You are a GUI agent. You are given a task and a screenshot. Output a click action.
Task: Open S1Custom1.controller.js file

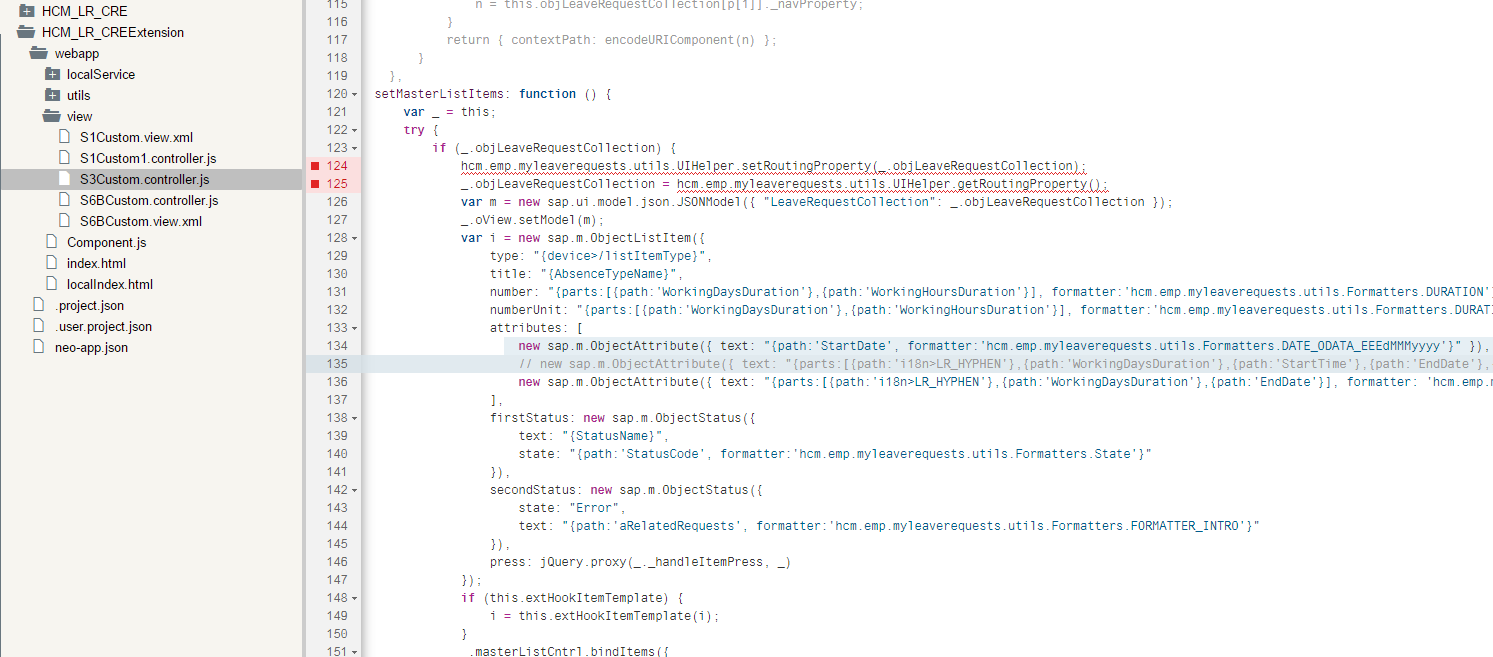click(148, 158)
